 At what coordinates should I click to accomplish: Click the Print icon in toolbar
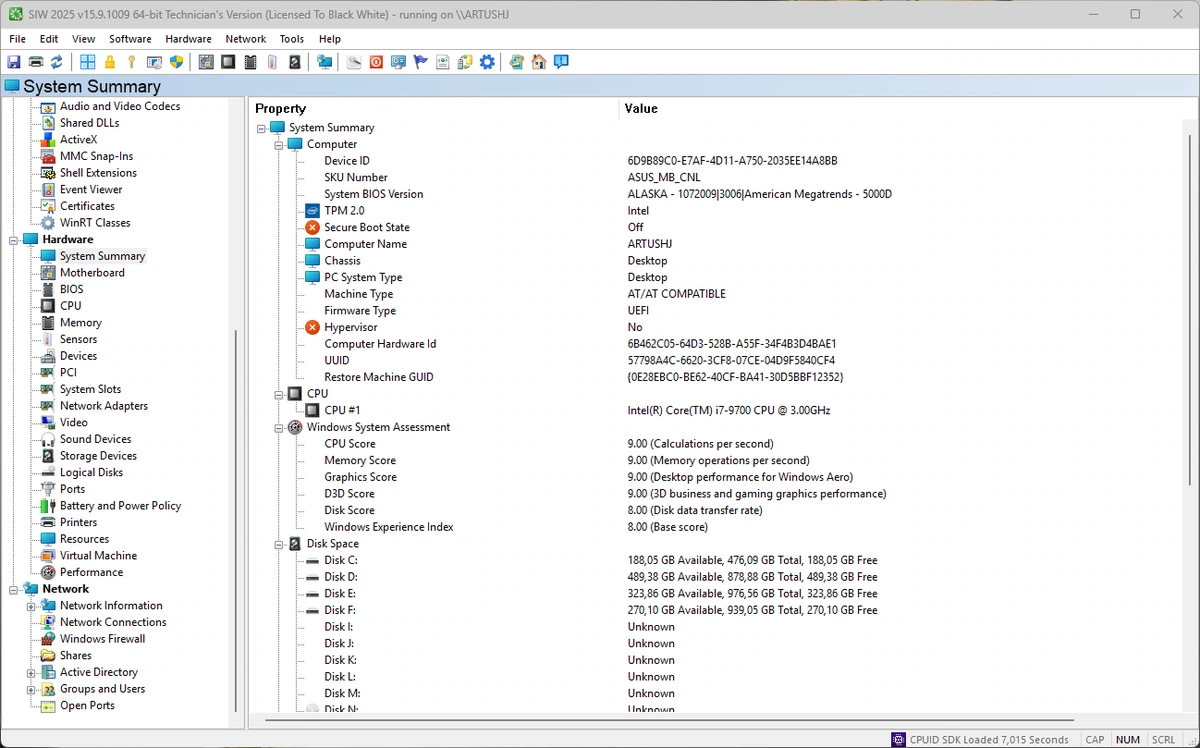[x=35, y=62]
